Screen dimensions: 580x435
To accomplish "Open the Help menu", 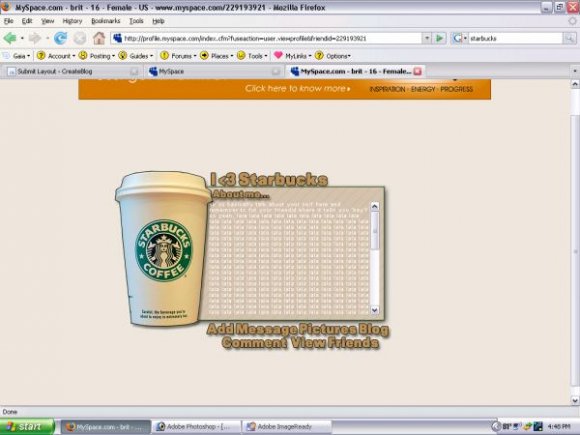I will 158,21.
